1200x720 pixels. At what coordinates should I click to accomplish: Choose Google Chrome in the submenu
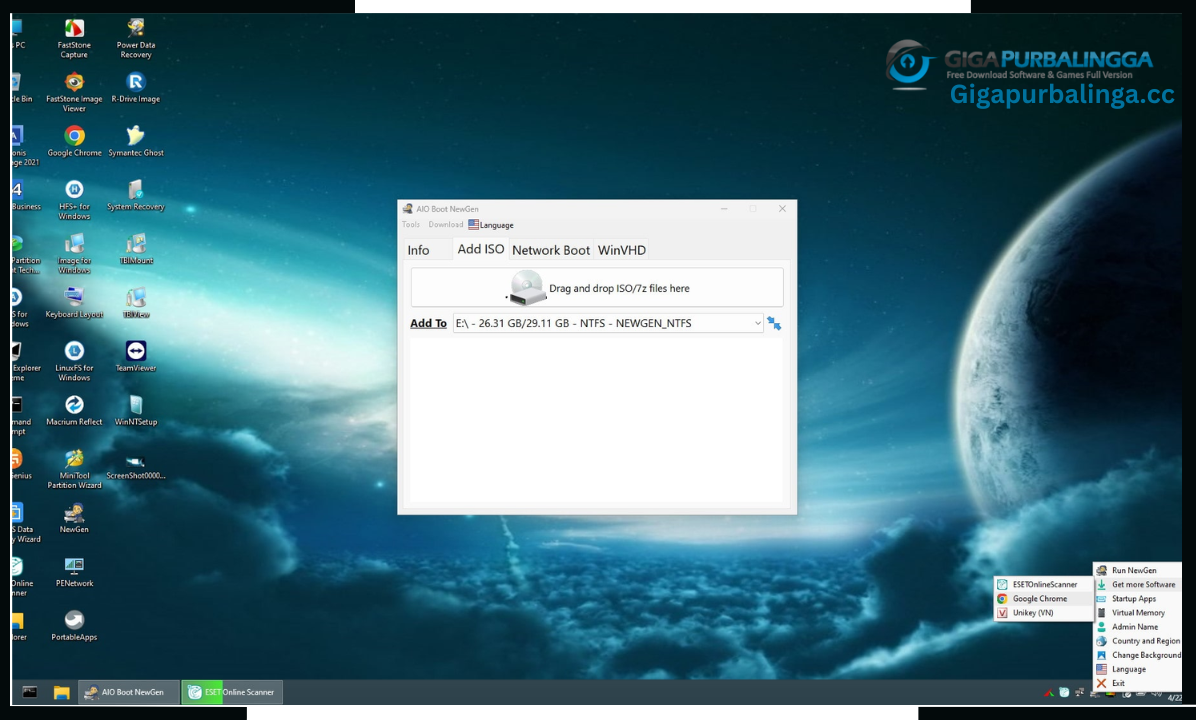[1043, 599]
